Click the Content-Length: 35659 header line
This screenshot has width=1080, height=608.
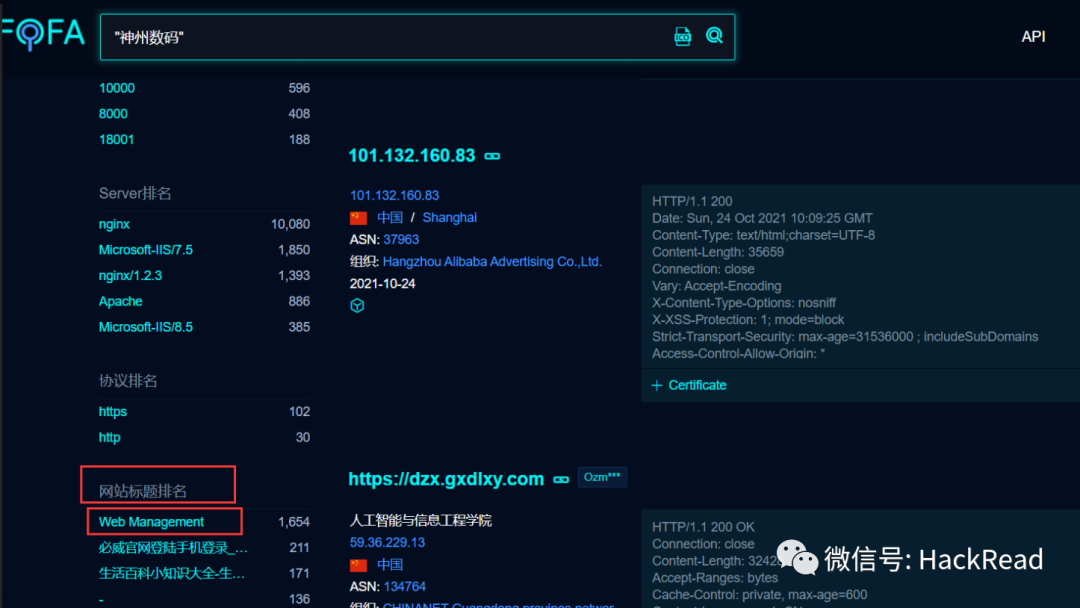(x=718, y=252)
